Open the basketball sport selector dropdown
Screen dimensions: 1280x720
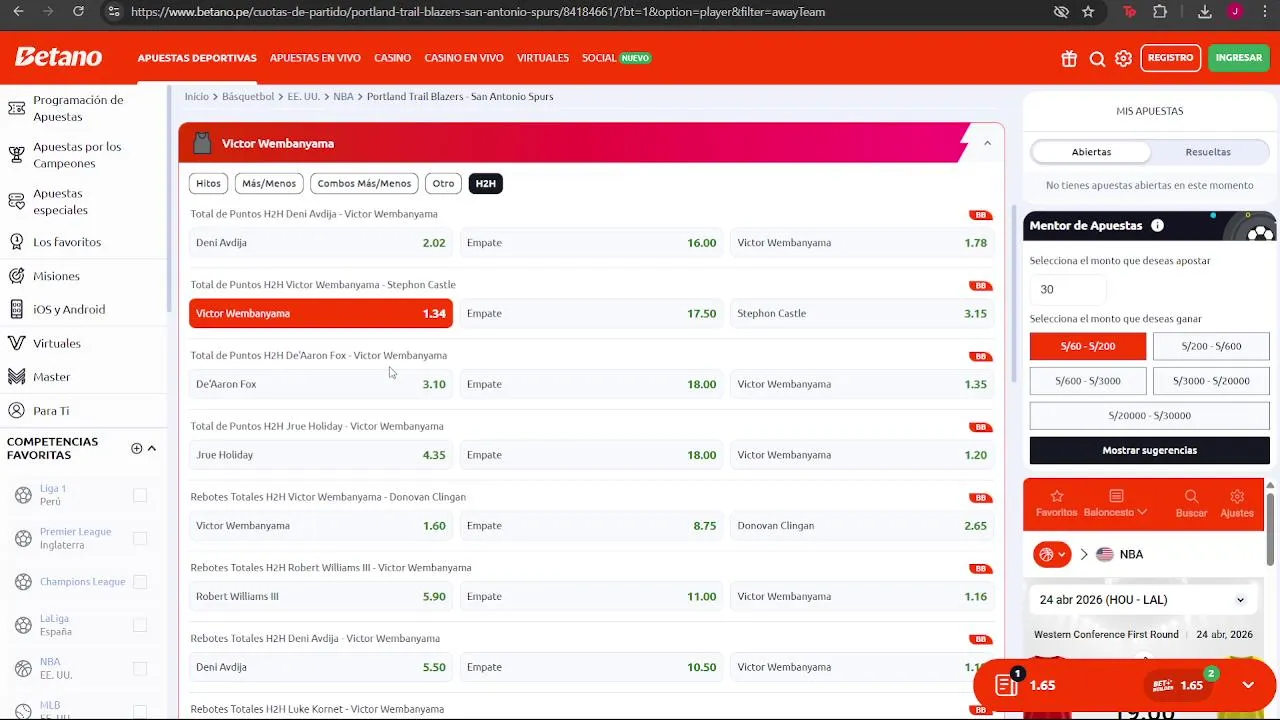point(1052,554)
